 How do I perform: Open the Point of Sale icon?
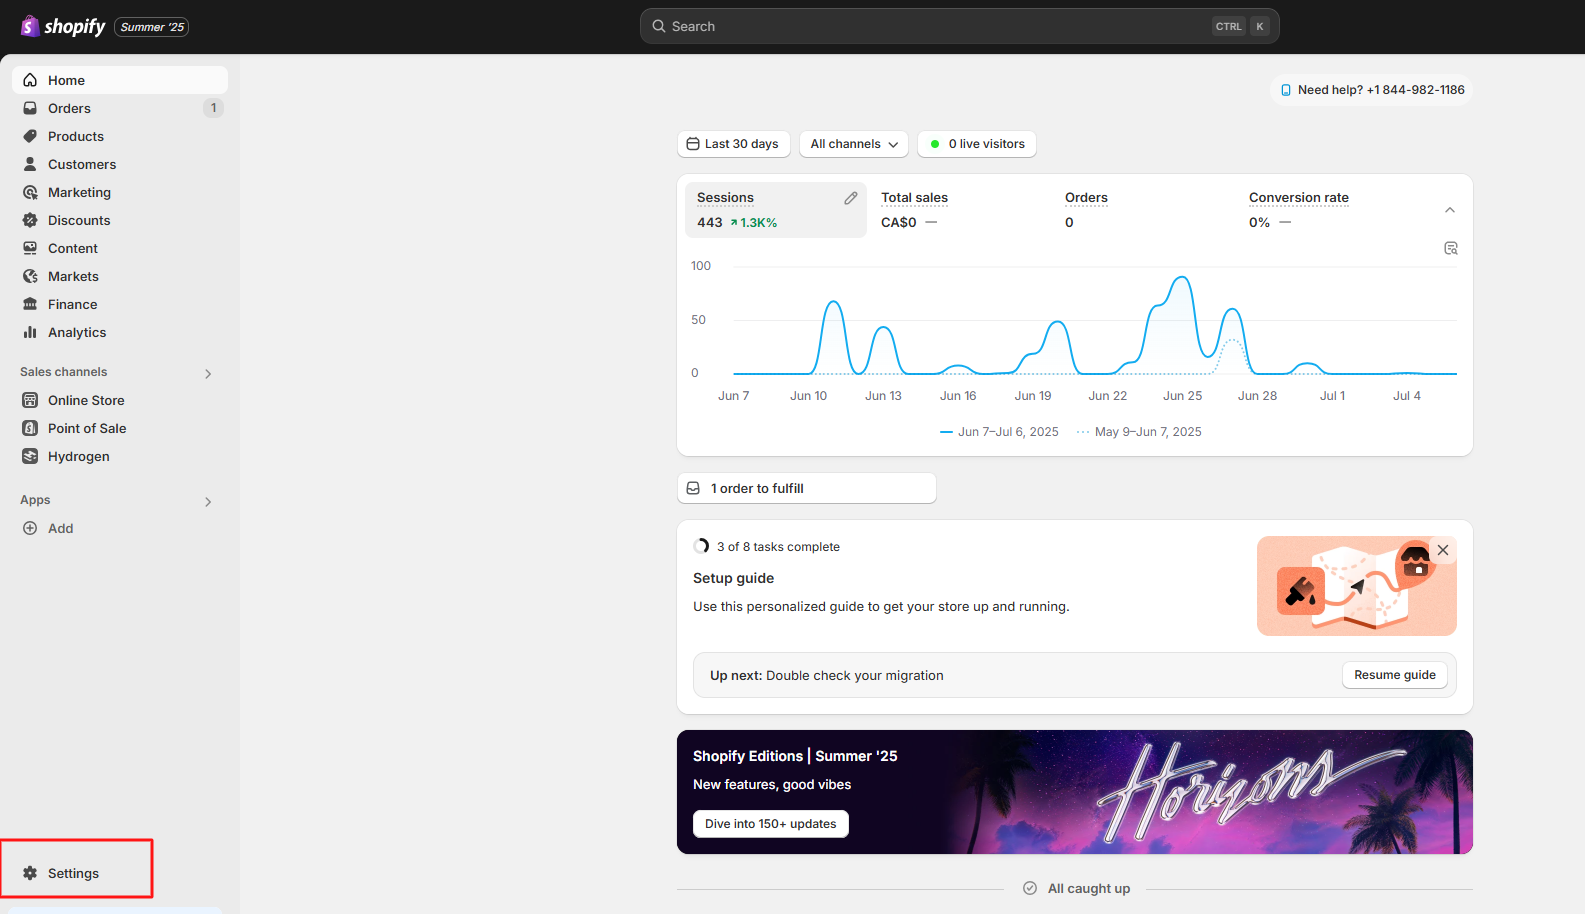[30, 428]
